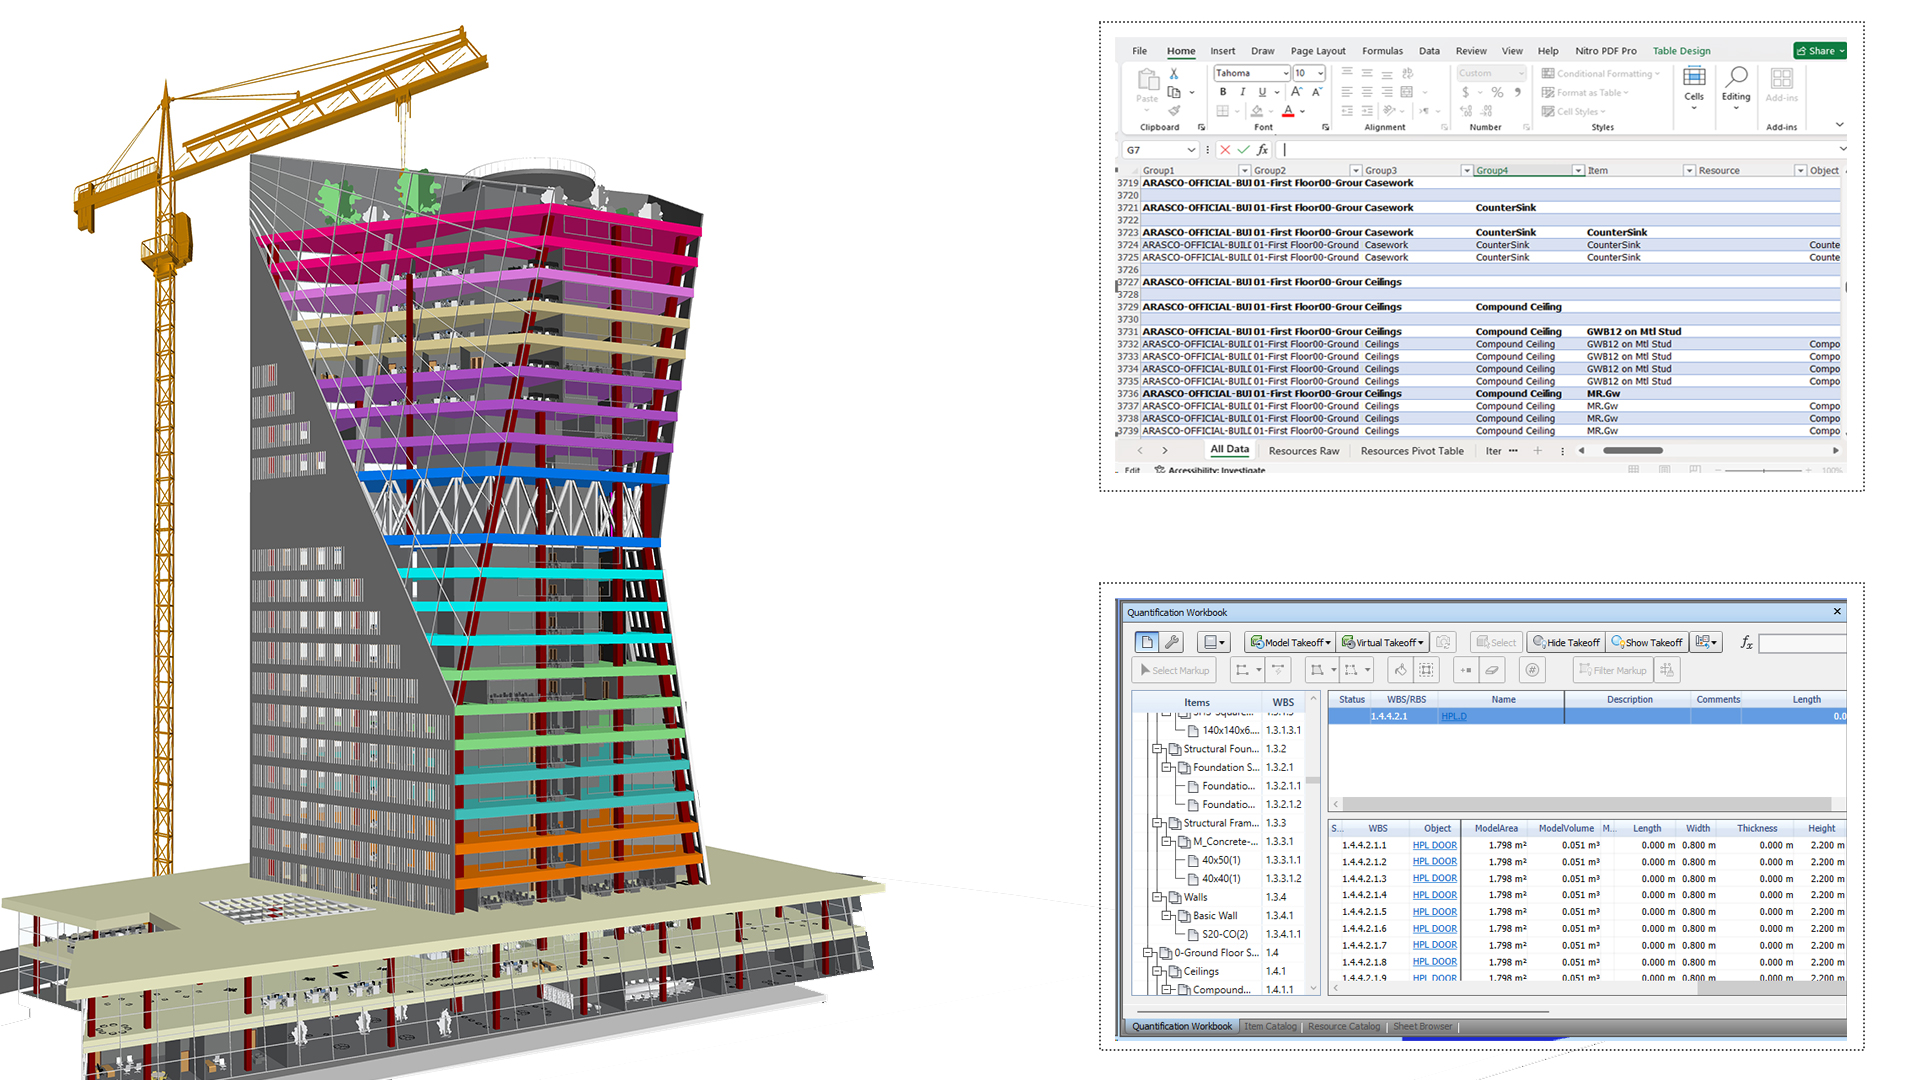The height and width of the screenshot is (1080, 1920).
Task: Open the Virtual Takeoff dropdown
Action: pyautogui.click(x=1420, y=643)
